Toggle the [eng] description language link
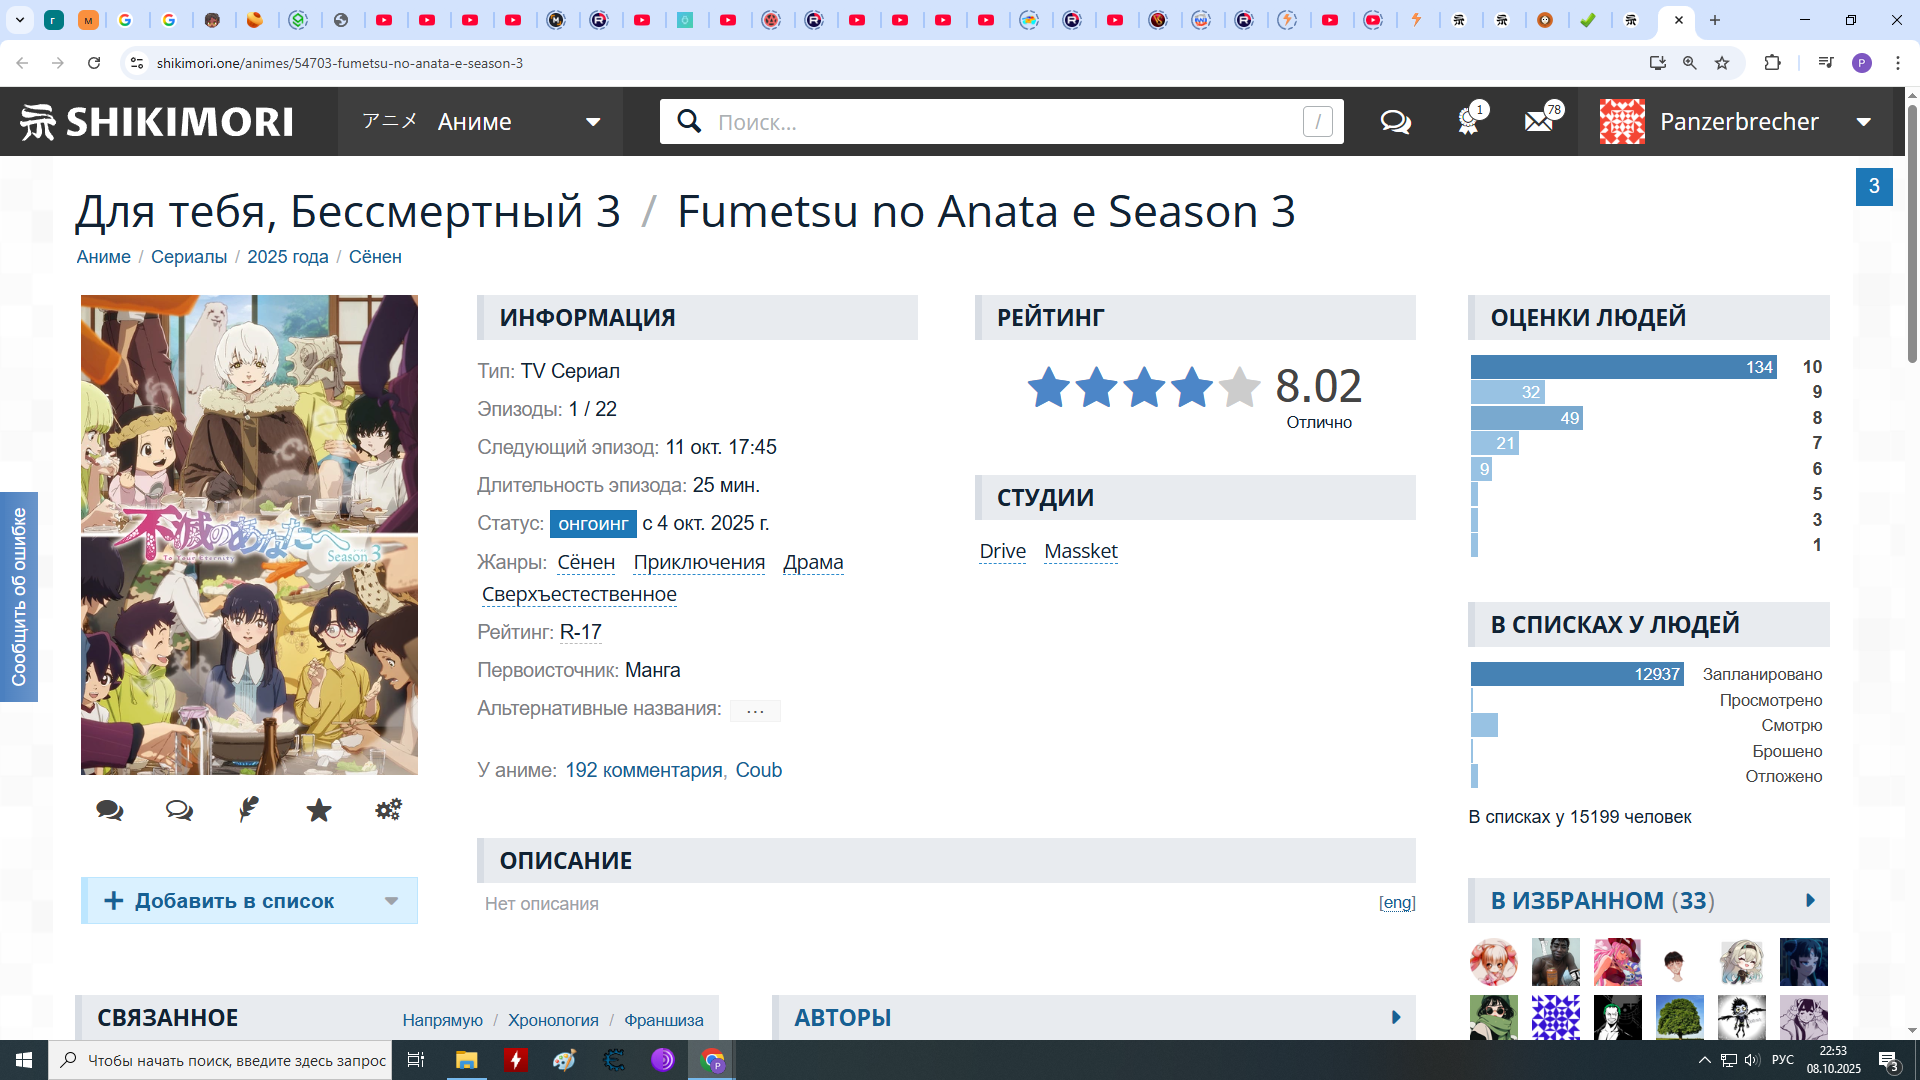 pyautogui.click(x=1397, y=903)
